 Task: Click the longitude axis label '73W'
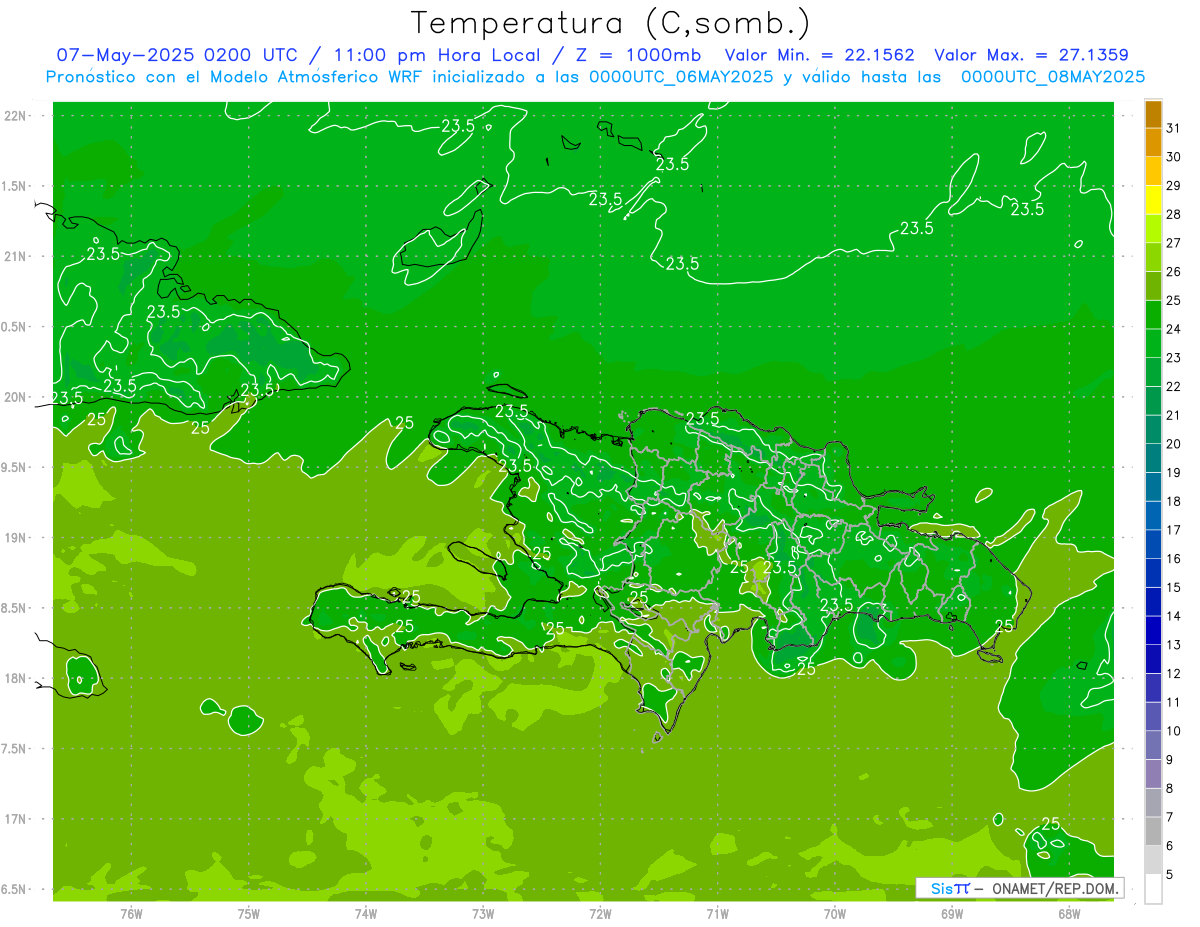(483, 913)
